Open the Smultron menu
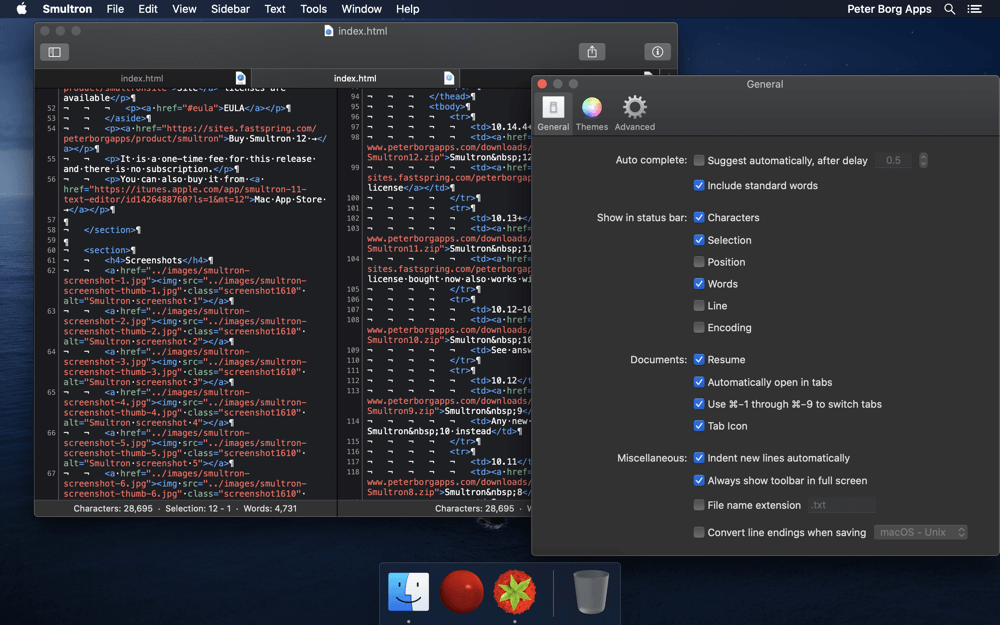Viewport: 1000px width, 625px height. 67,9
